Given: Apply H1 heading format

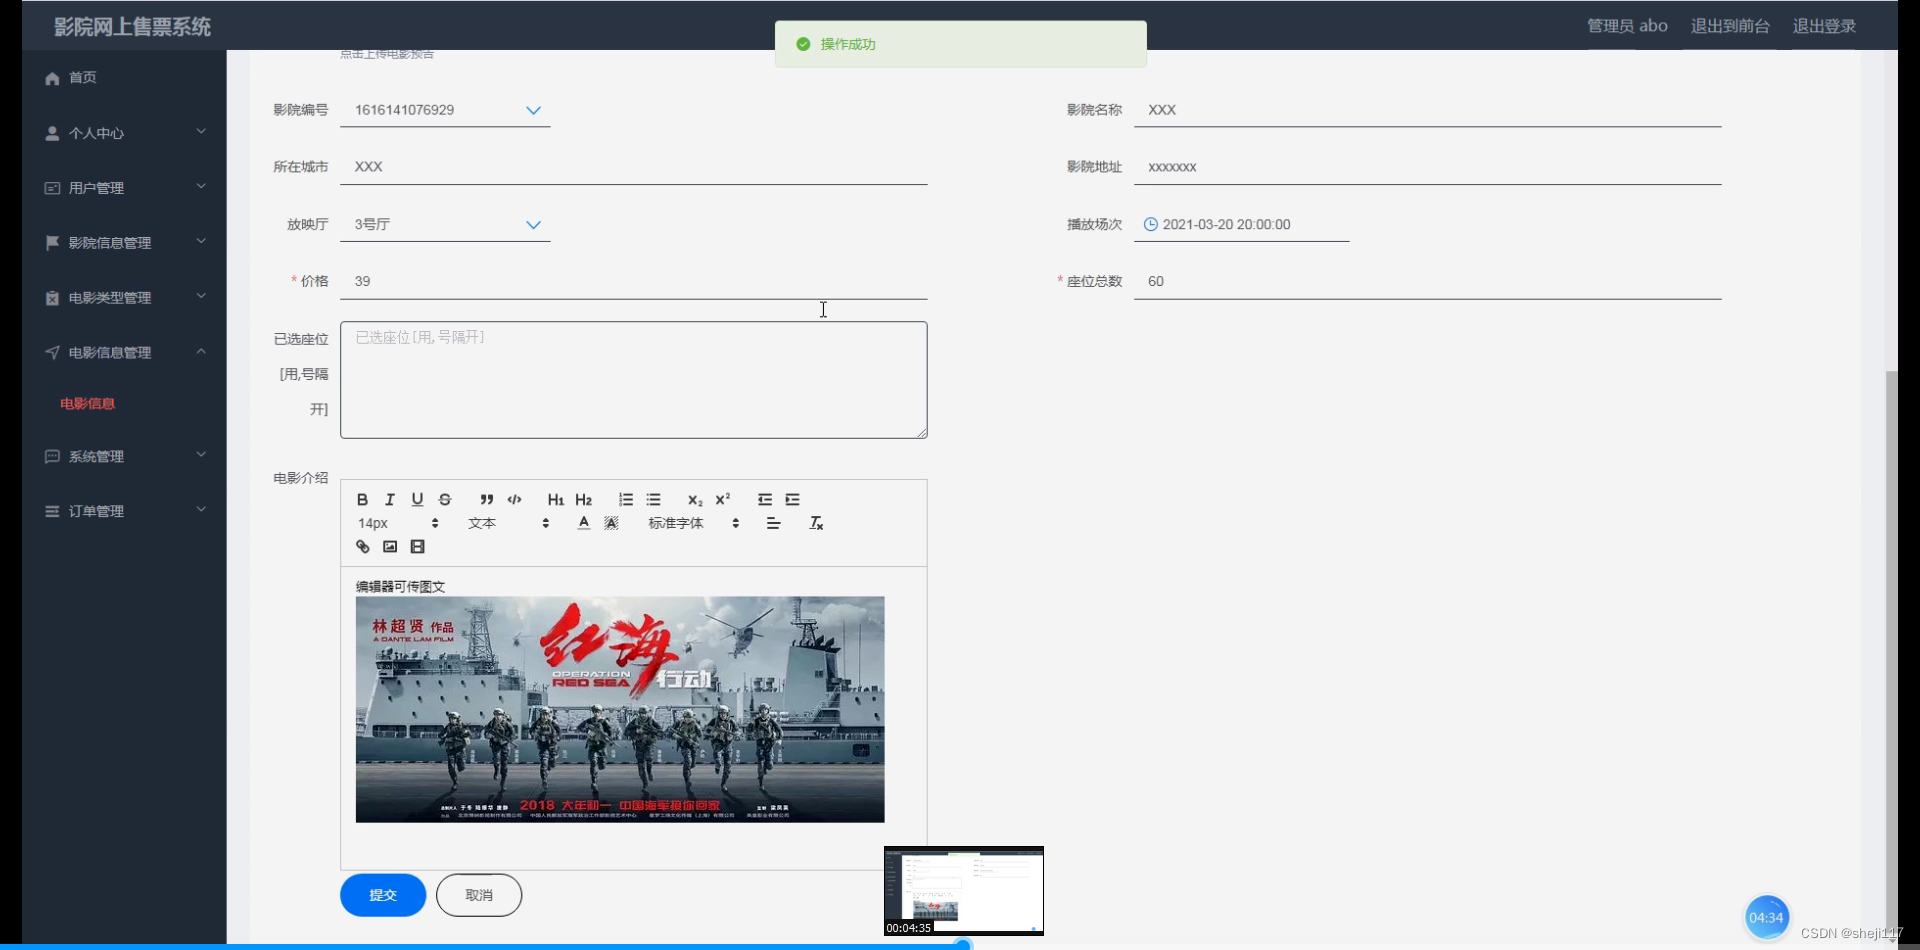Looking at the screenshot, I should click(x=556, y=499).
